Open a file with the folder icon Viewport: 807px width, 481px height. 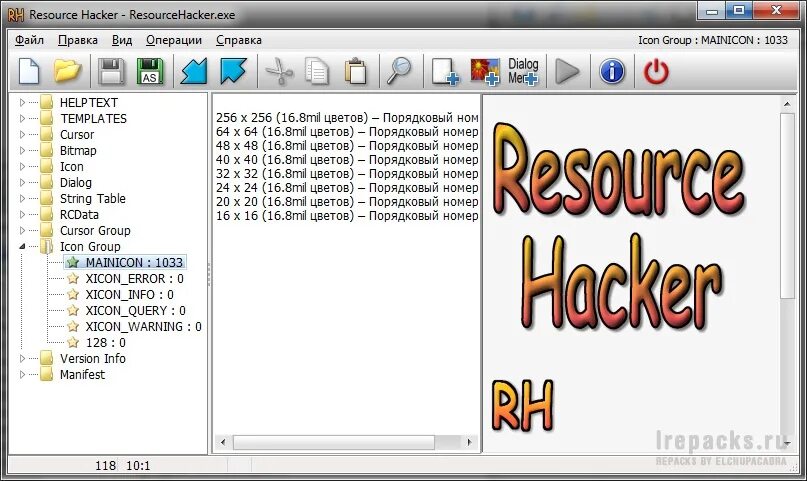coord(67,71)
